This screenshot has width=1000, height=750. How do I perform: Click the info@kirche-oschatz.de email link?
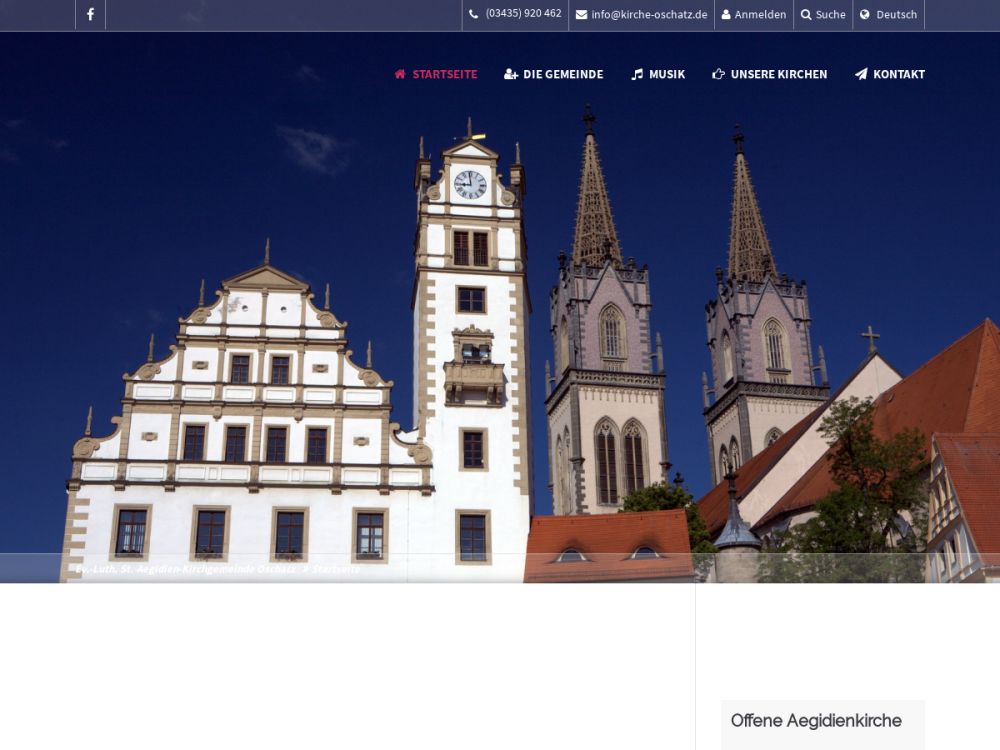click(x=649, y=15)
